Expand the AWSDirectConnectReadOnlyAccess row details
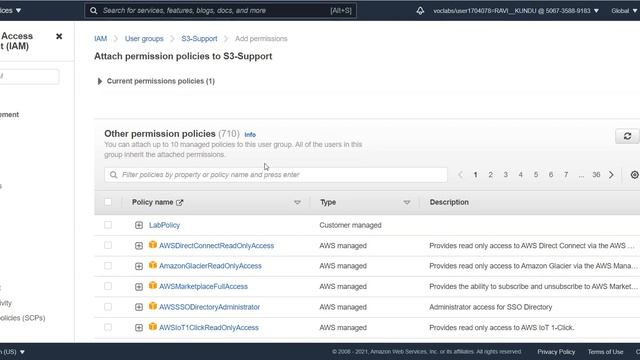Screen dimensions: 640x360 point(139,246)
